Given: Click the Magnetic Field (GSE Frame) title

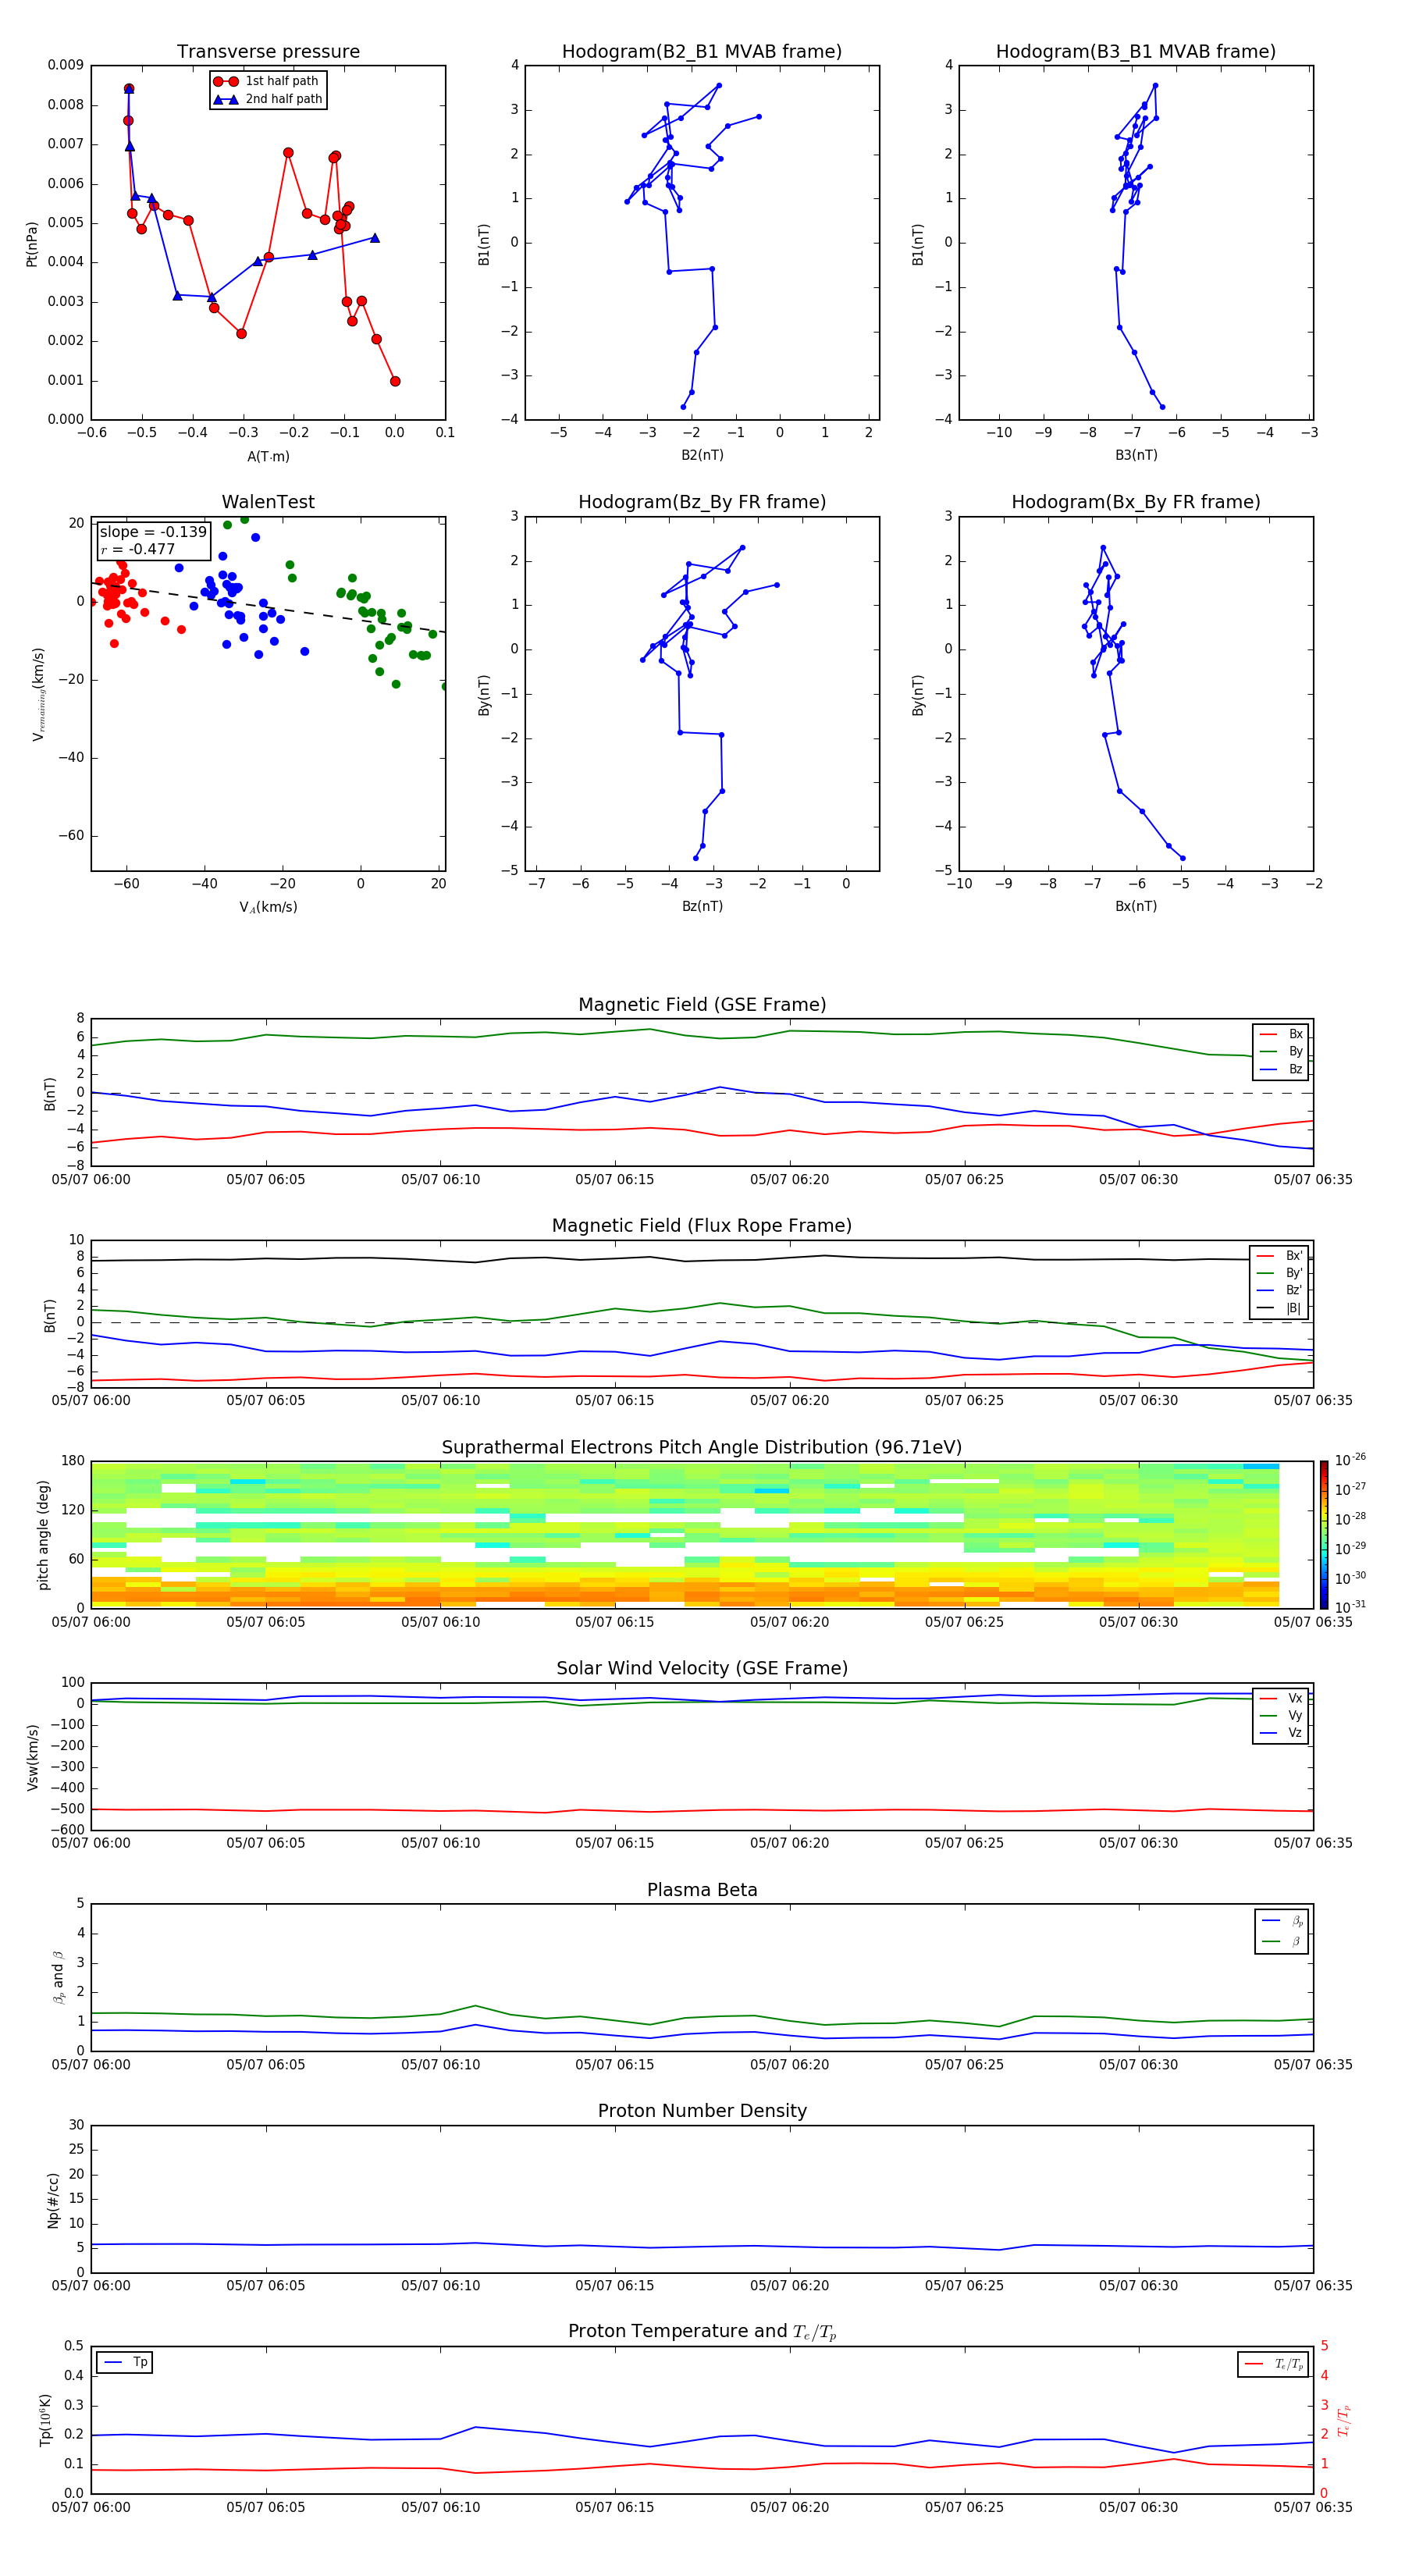Looking at the screenshot, I should coord(702,1005).
